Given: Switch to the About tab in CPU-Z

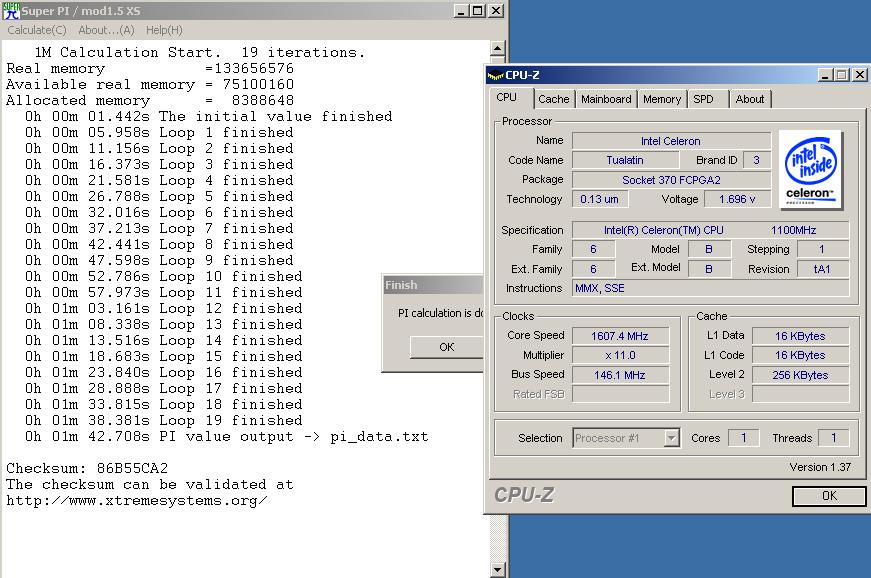Looking at the screenshot, I should click(x=749, y=99).
